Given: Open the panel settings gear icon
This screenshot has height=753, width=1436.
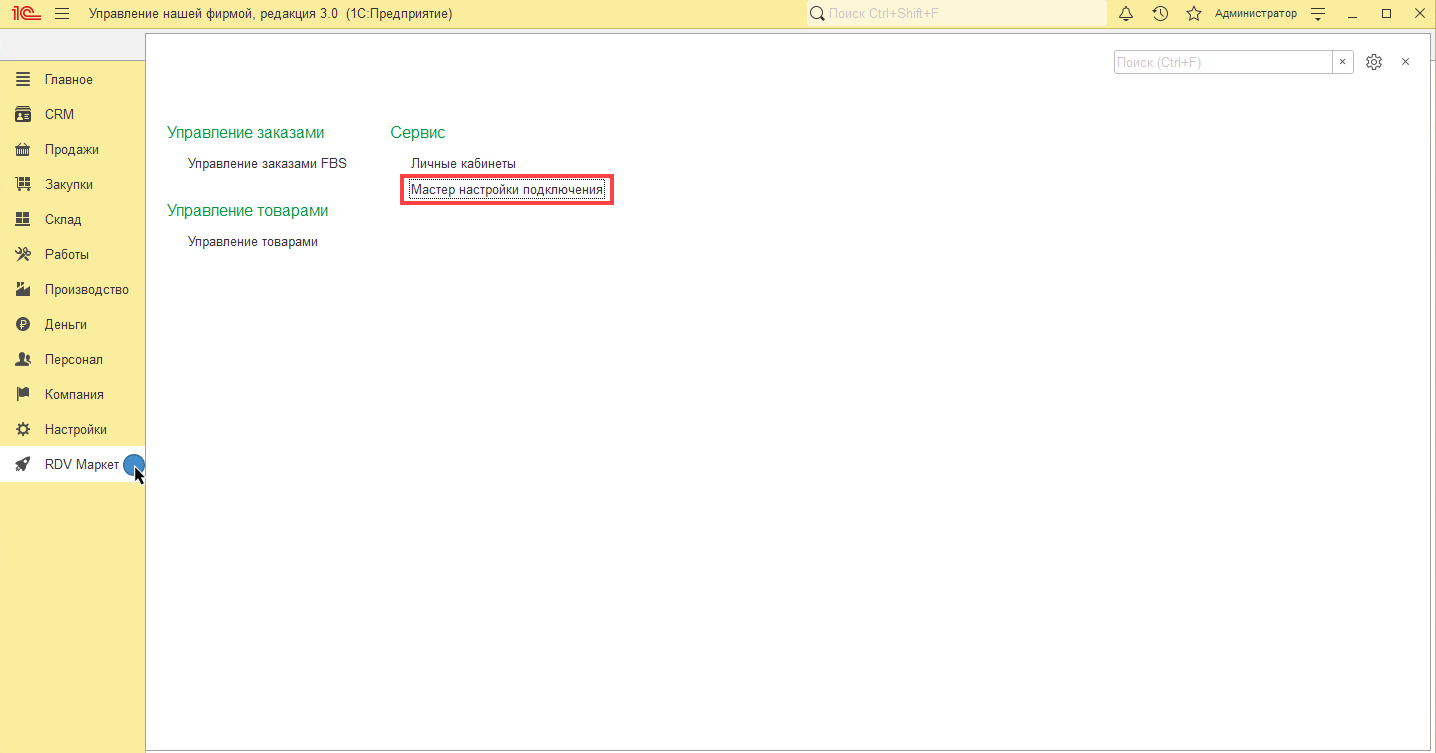Looking at the screenshot, I should 1374,62.
